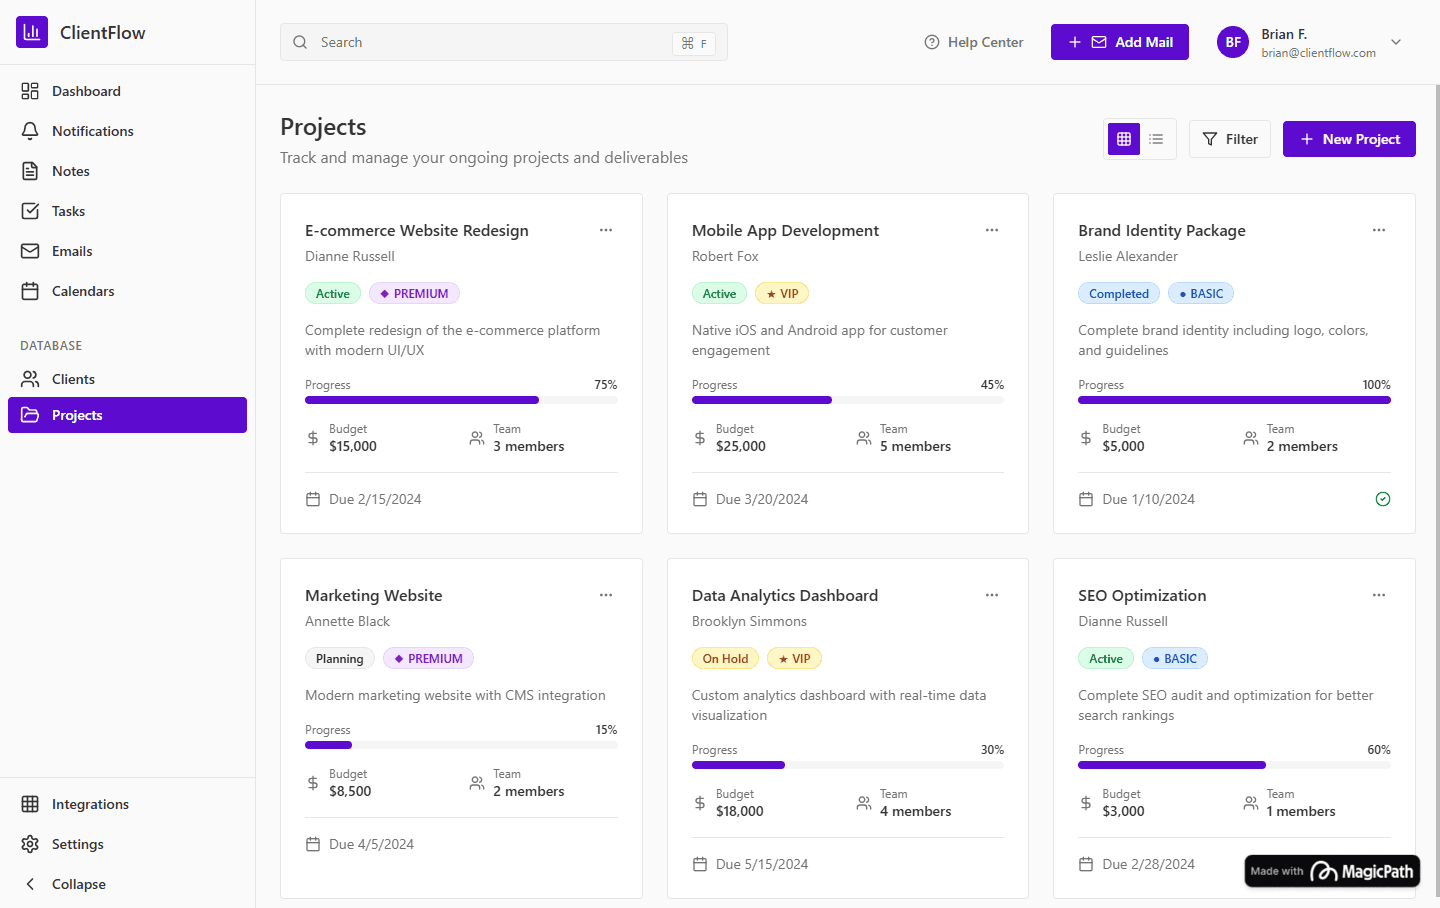
Task: Open Integrations from the sidebar
Action: point(90,804)
